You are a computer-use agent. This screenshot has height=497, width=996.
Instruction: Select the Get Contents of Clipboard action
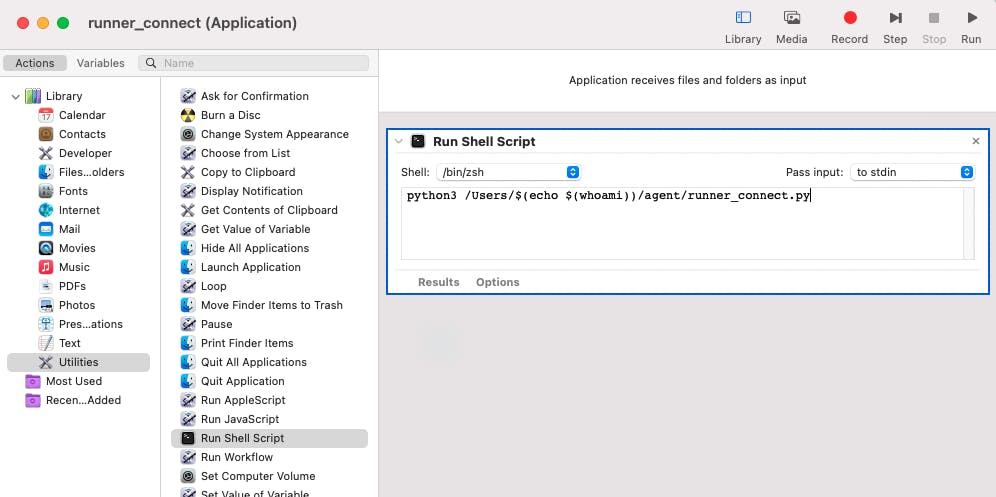(x=269, y=210)
